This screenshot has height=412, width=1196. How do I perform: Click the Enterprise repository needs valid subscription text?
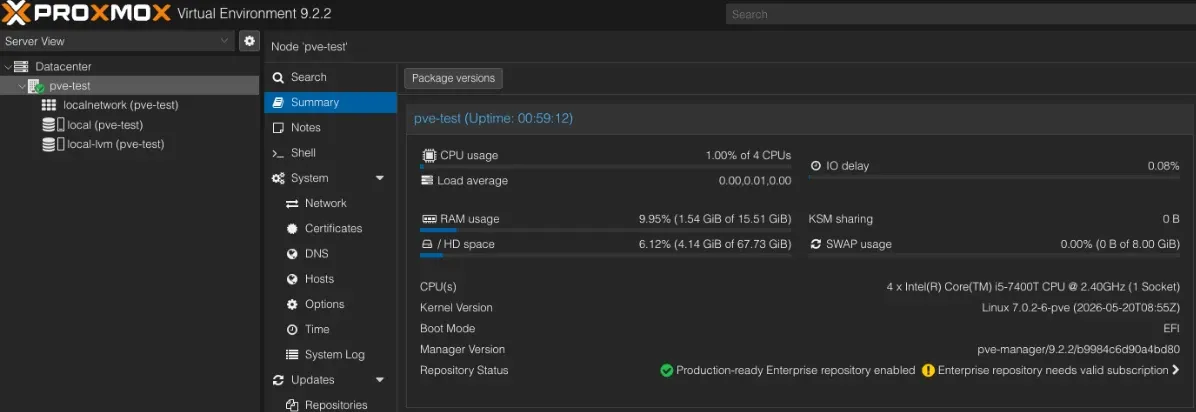point(1053,371)
